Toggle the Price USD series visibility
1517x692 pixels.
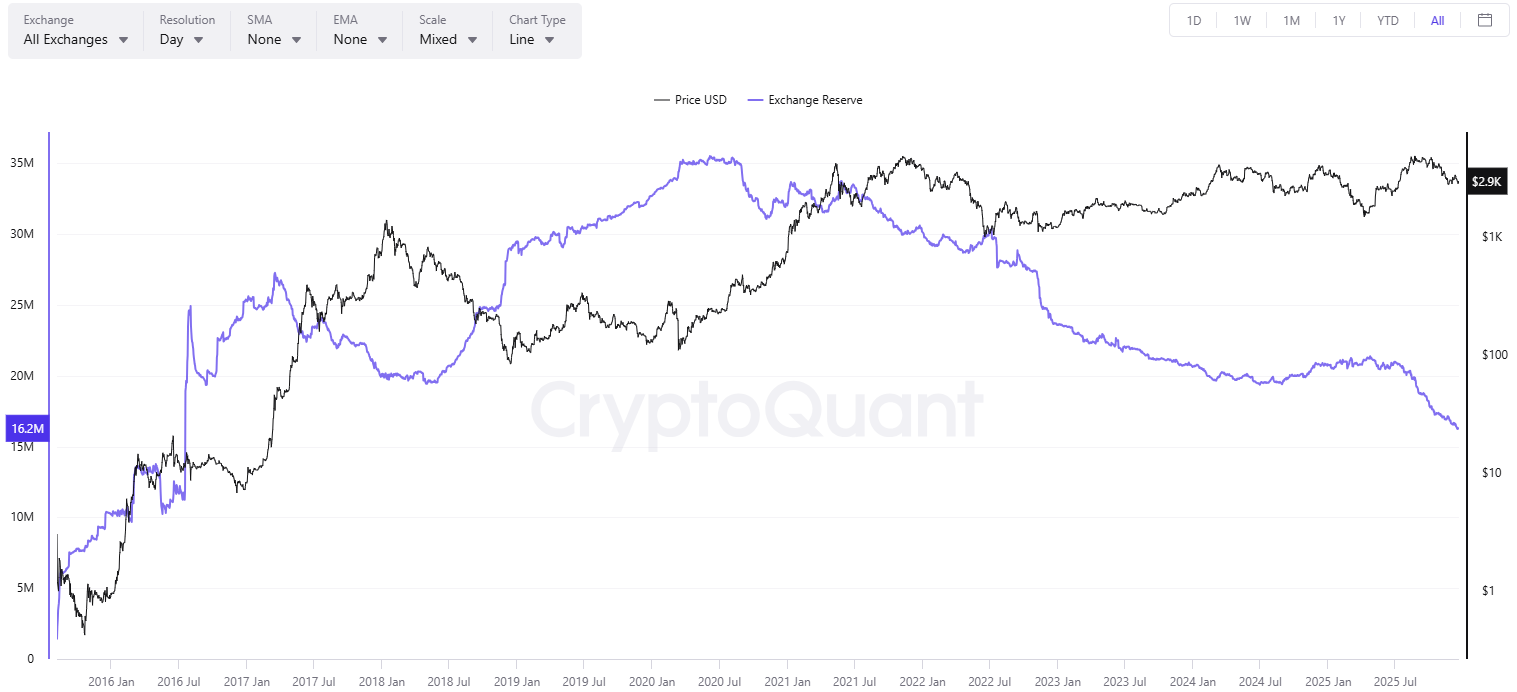pos(690,99)
